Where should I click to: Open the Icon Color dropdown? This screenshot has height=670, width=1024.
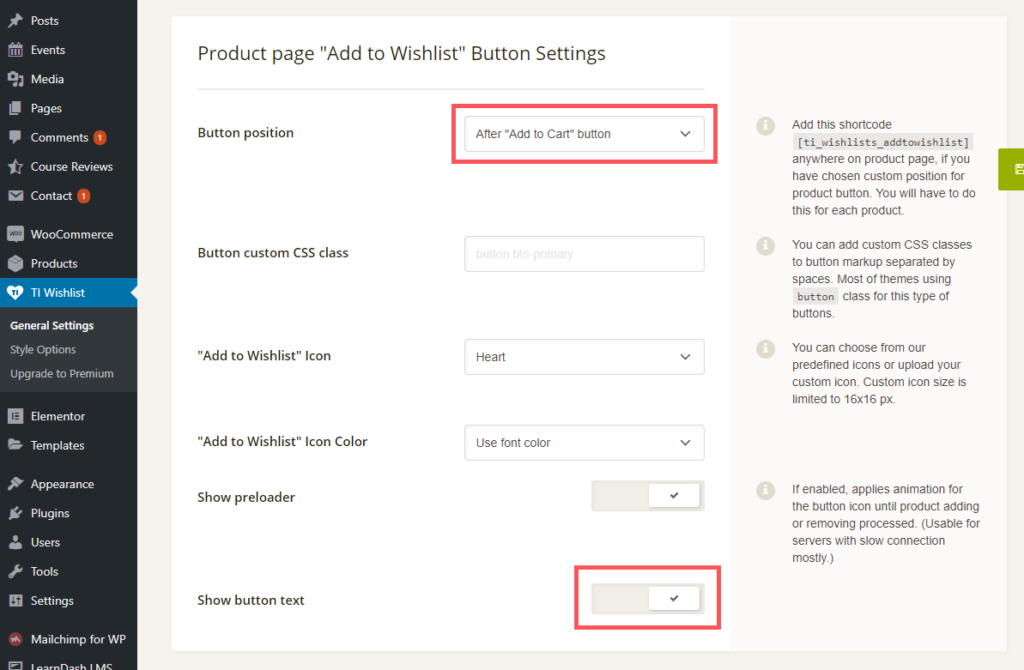click(x=584, y=443)
